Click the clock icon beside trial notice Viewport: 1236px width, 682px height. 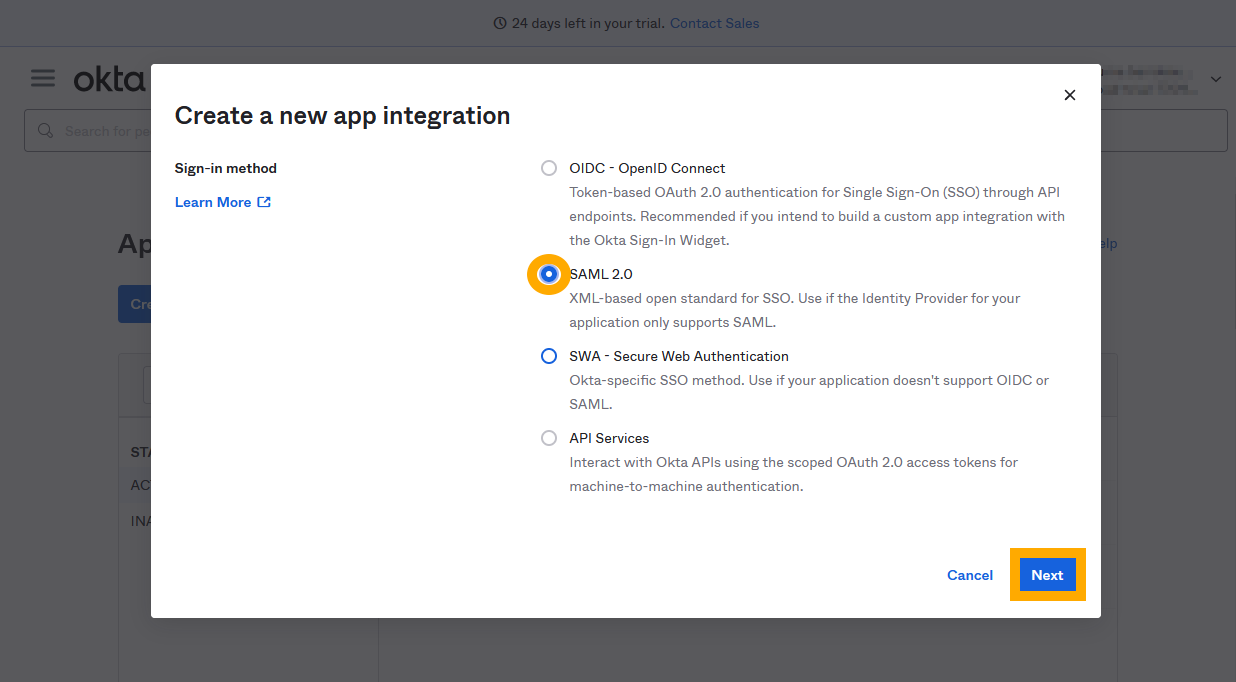[x=500, y=23]
